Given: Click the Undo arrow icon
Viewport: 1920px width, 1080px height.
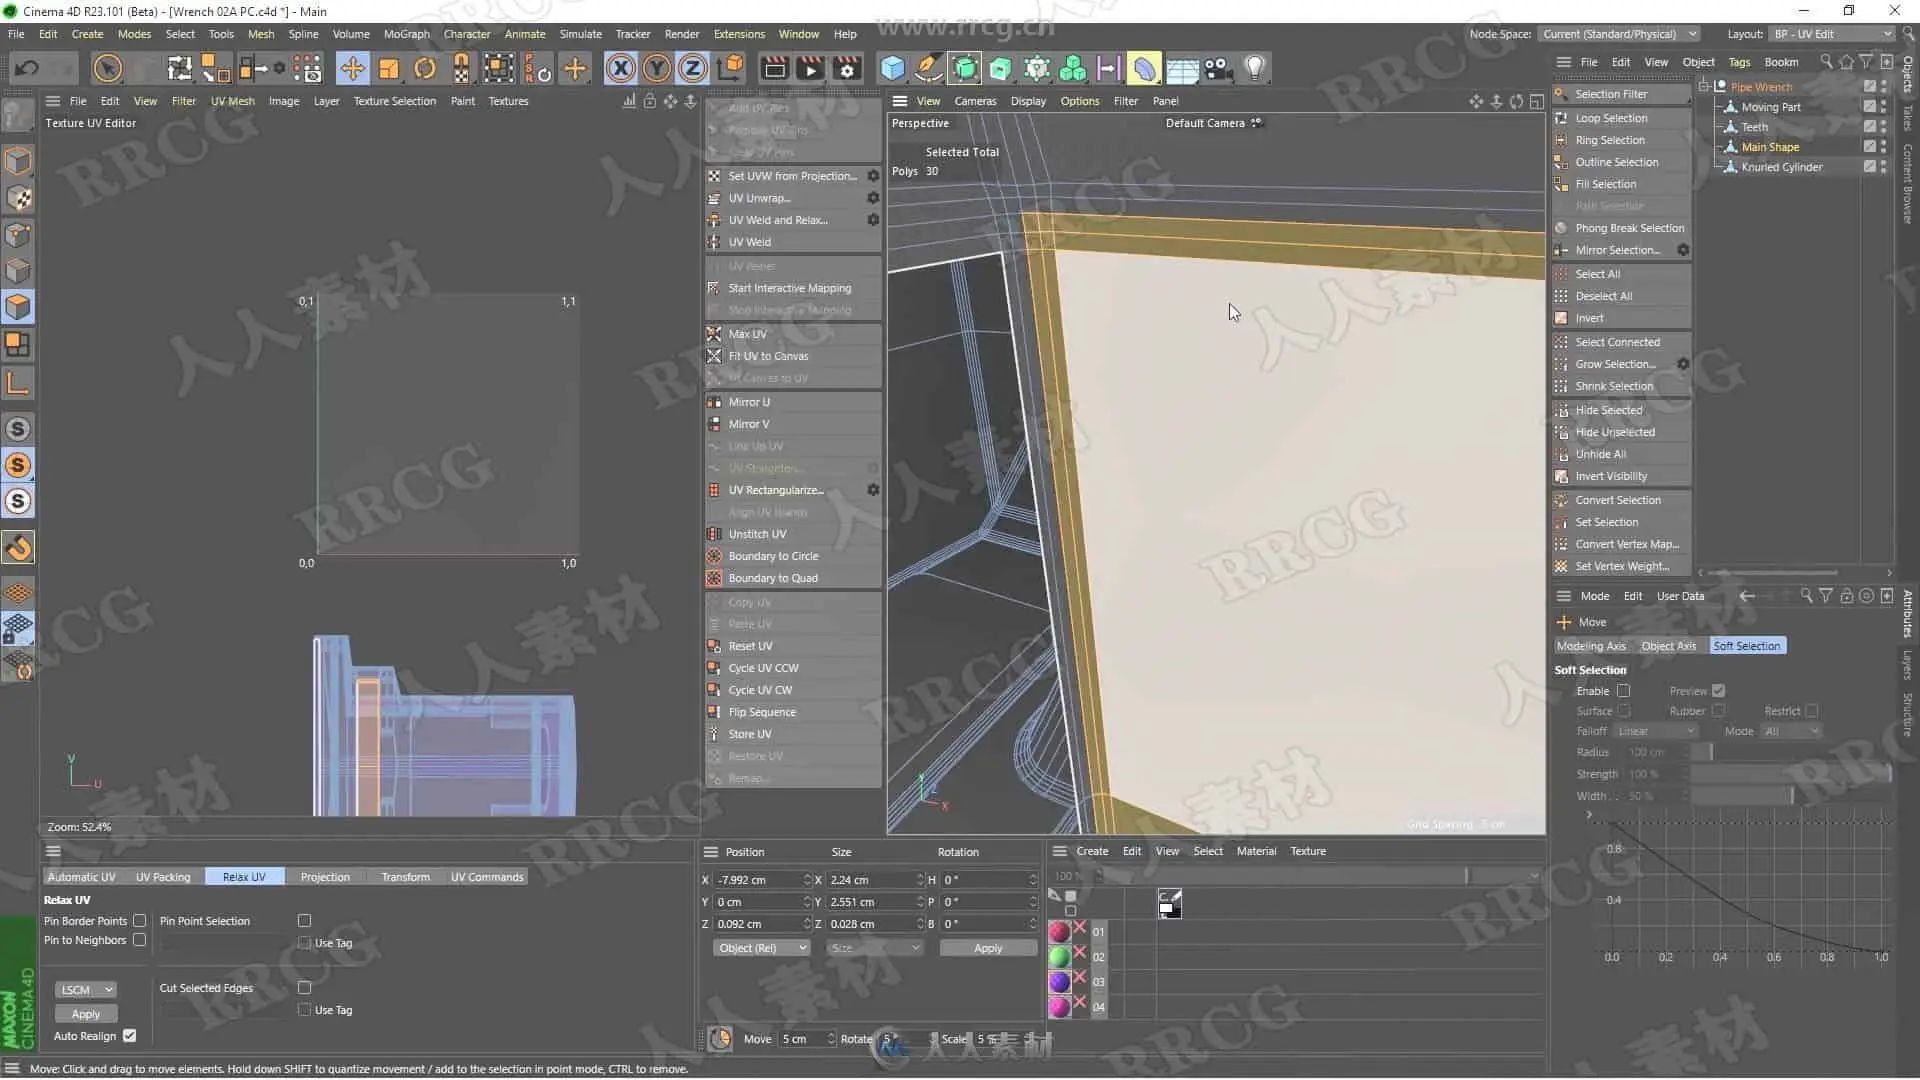Looking at the screenshot, I should pos(27,68).
